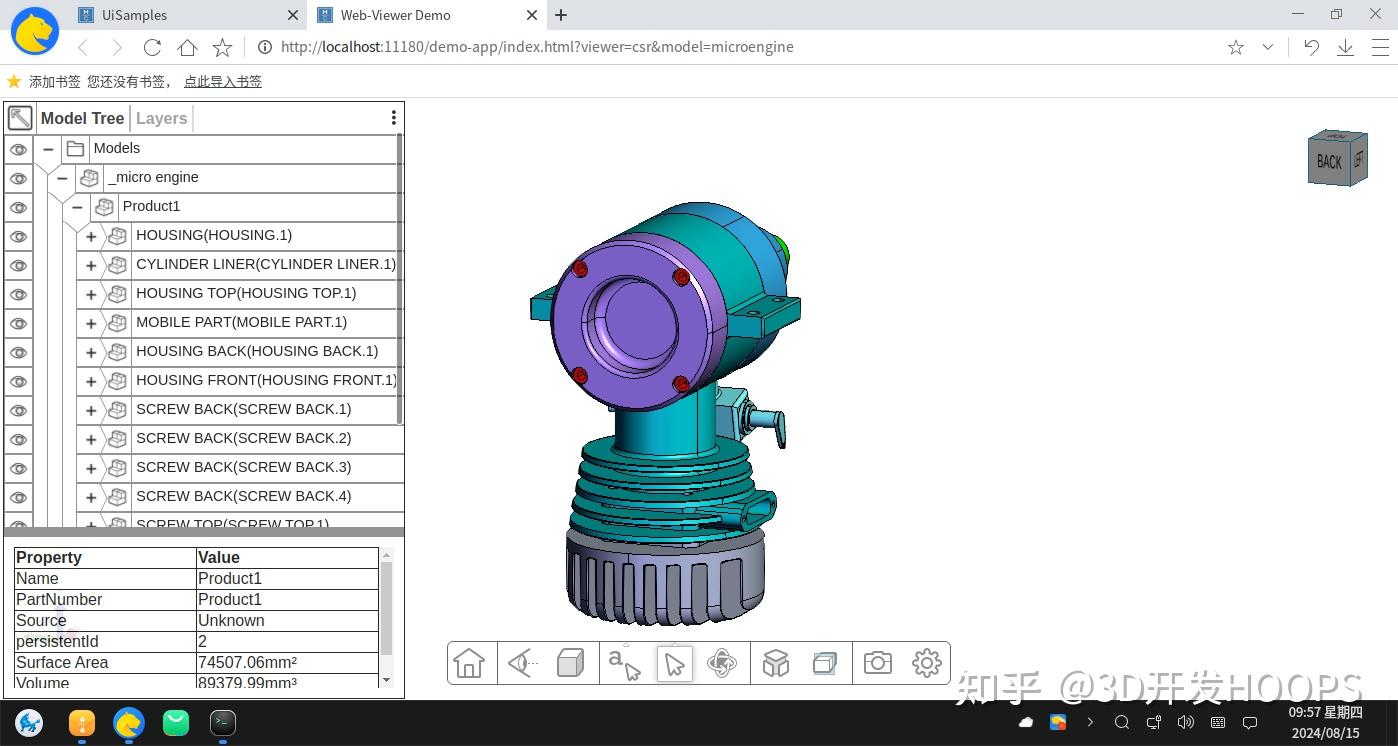Select SCREW BACK(SCREW BACK.3) tree item
1398x746 pixels.
point(244,467)
